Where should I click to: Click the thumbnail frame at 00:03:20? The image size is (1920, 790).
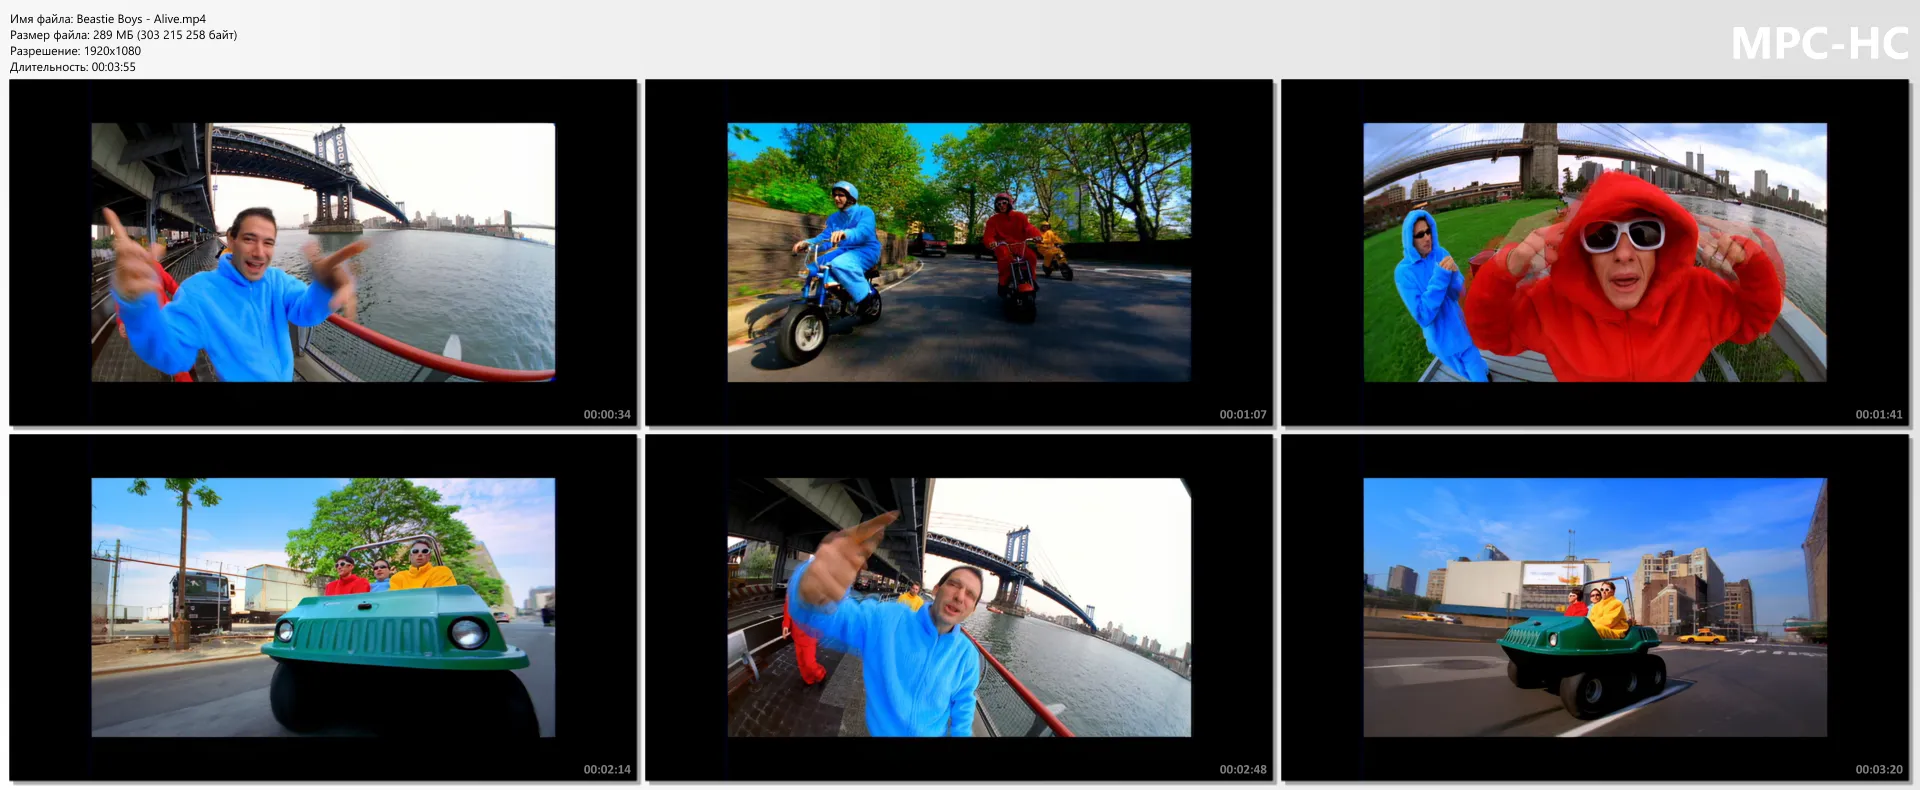point(1595,608)
